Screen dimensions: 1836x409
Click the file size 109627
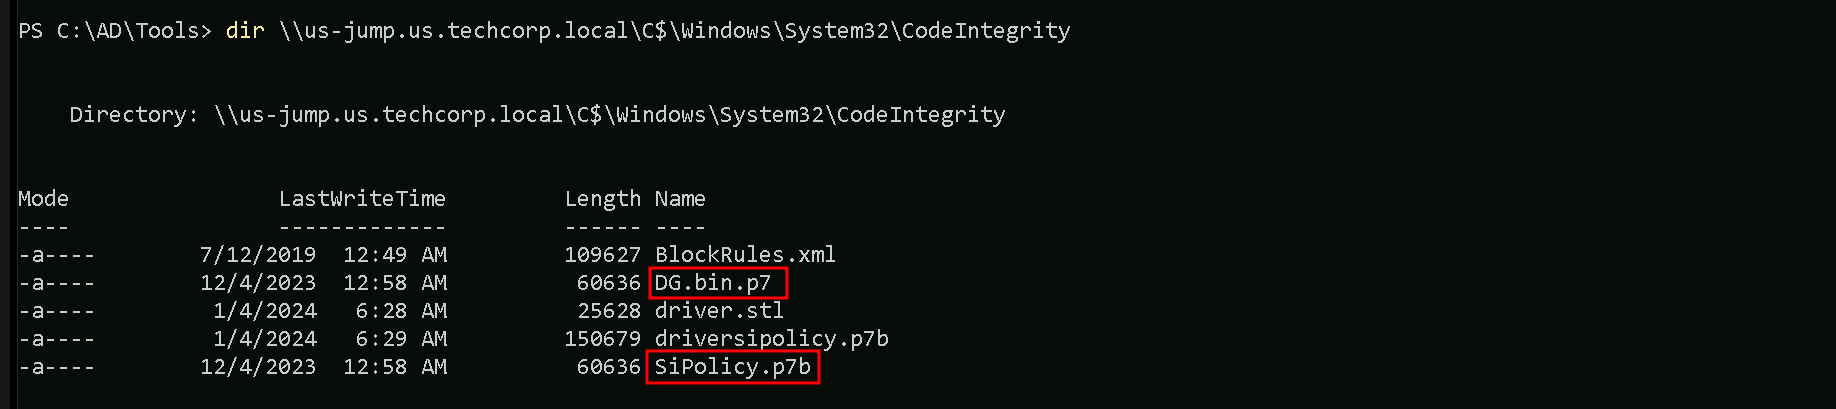(602, 255)
